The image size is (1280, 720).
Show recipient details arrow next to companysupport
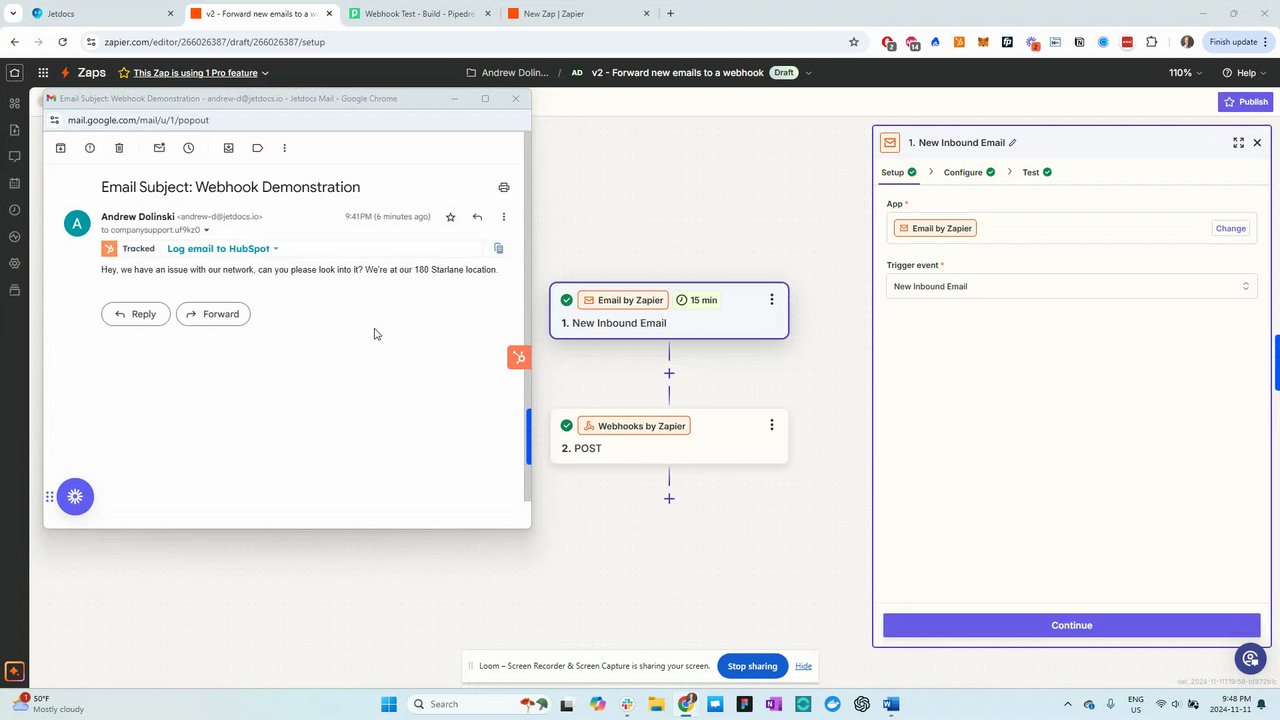[x=206, y=230]
